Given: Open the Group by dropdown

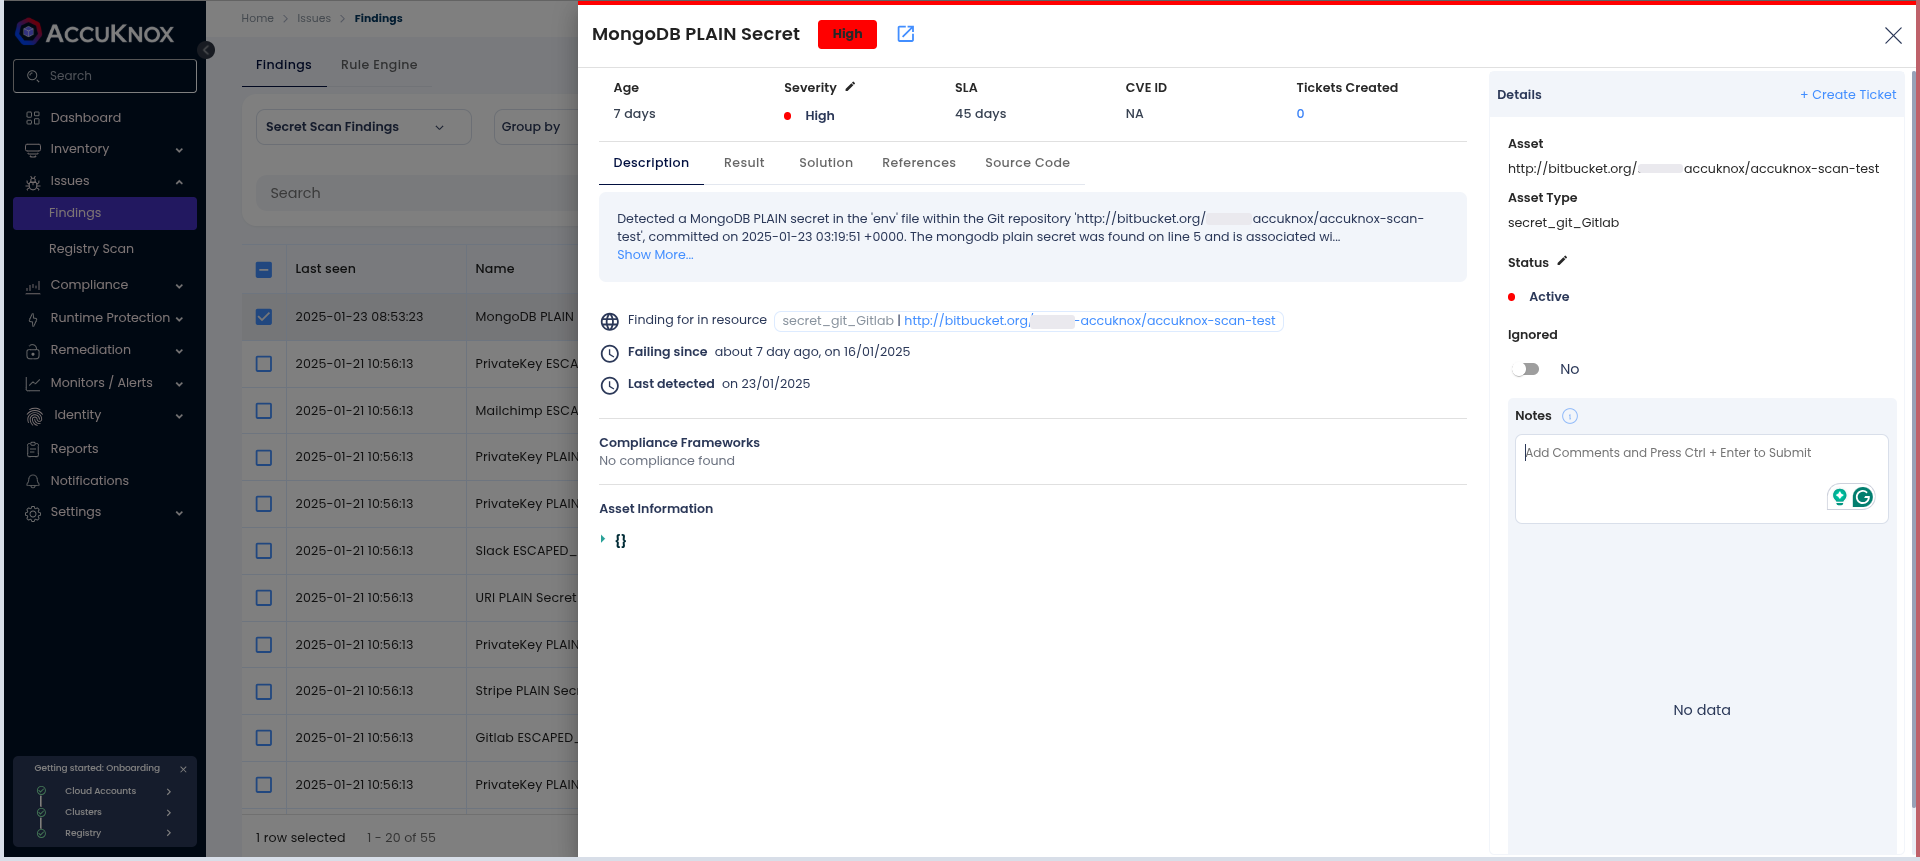Looking at the screenshot, I should point(536,127).
